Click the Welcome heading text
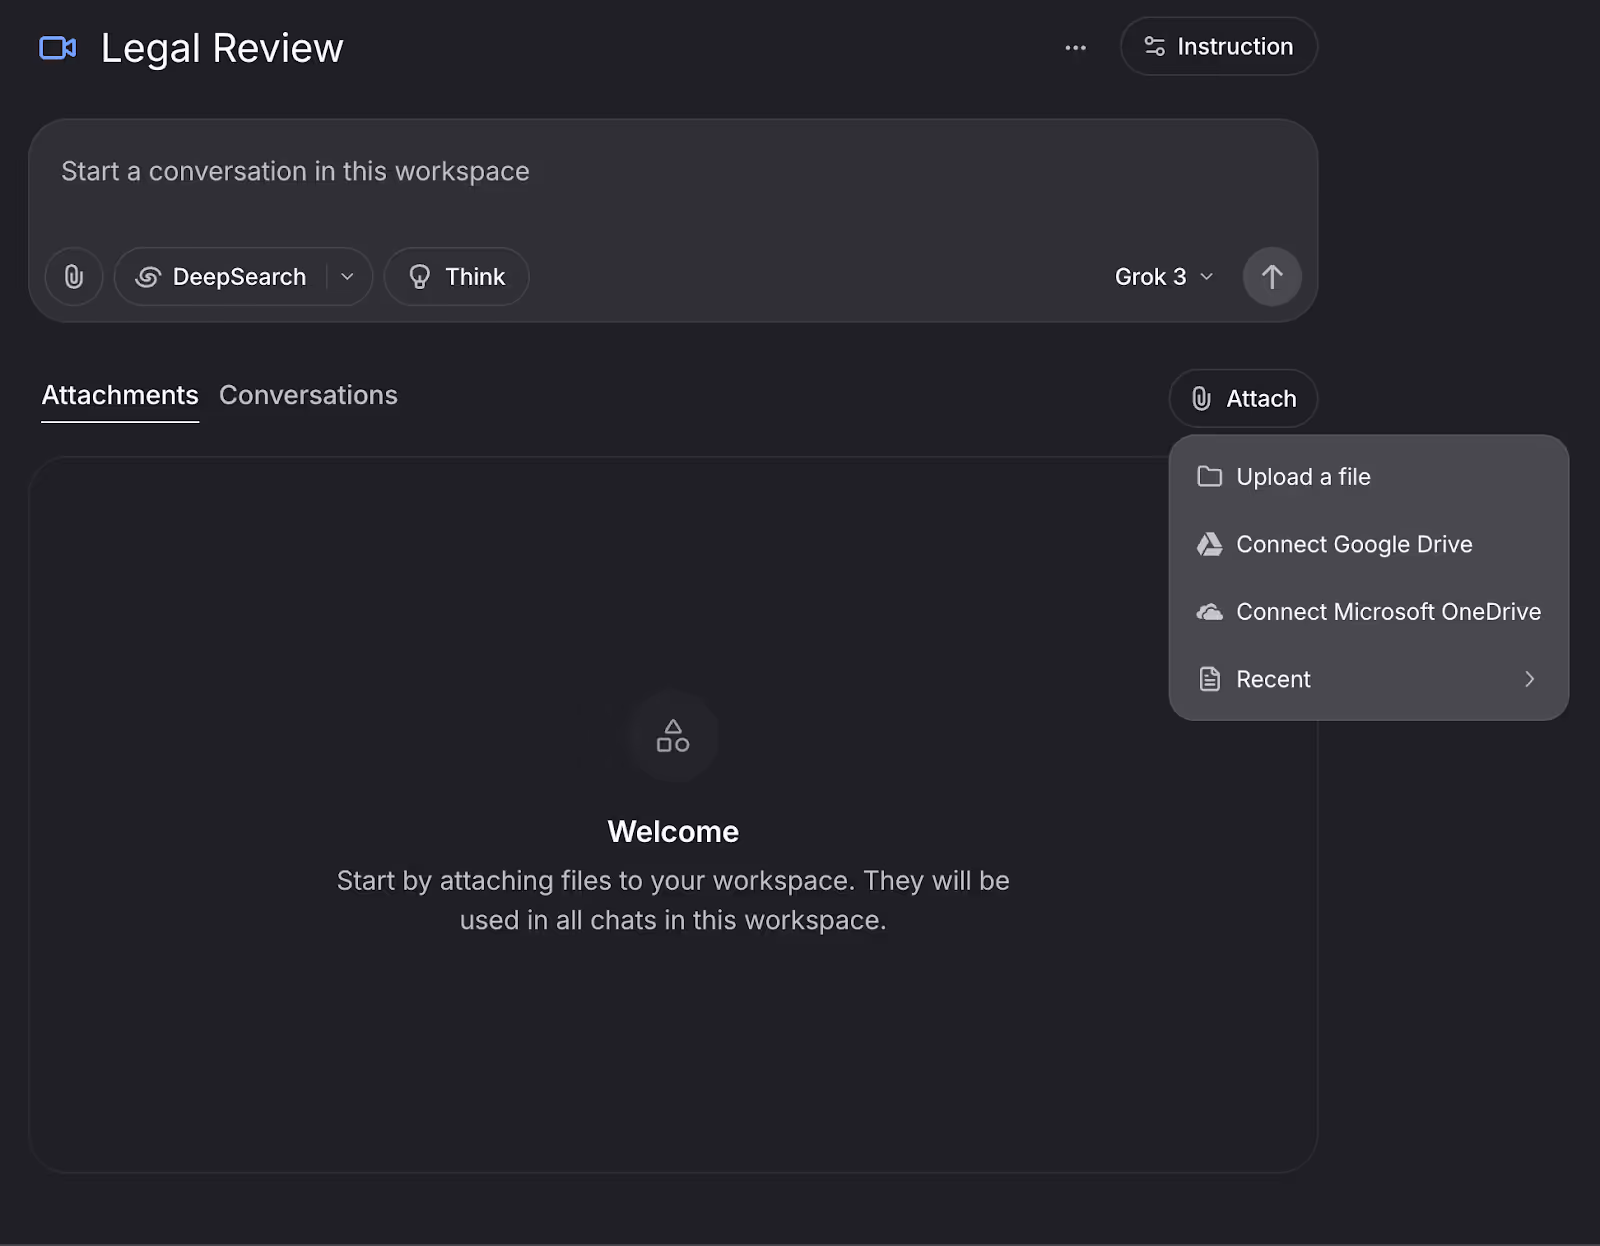1600x1246 pixels. click(673, 831)
